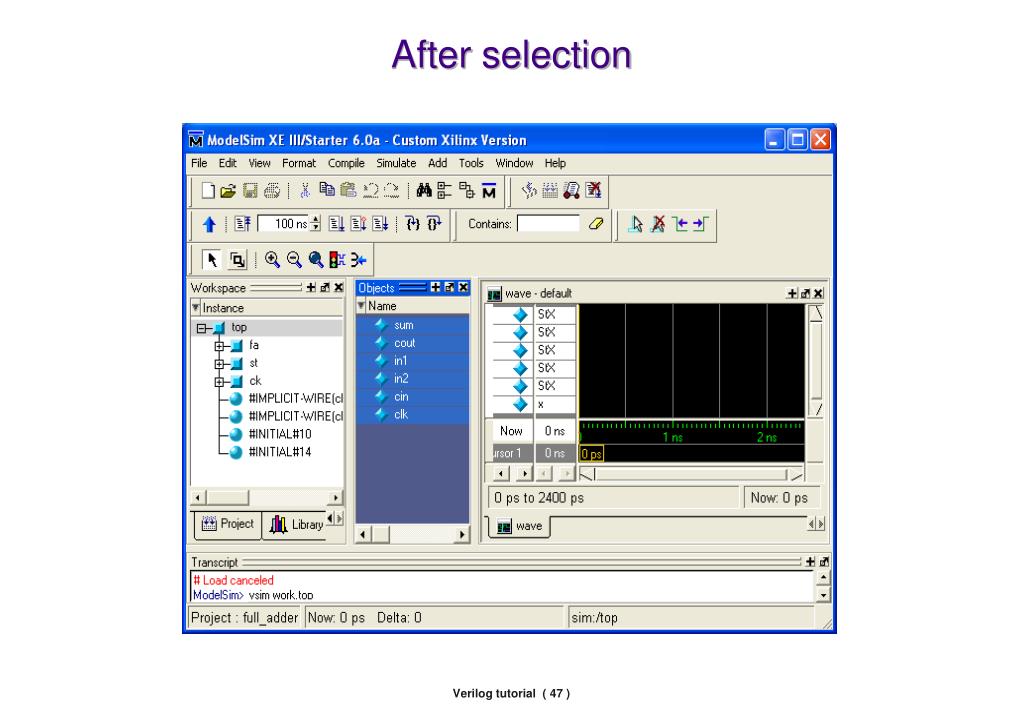This screenshot has height=708, width=1023.
Task: Switch to the Library tab
Action: click(x=296, y=524)
